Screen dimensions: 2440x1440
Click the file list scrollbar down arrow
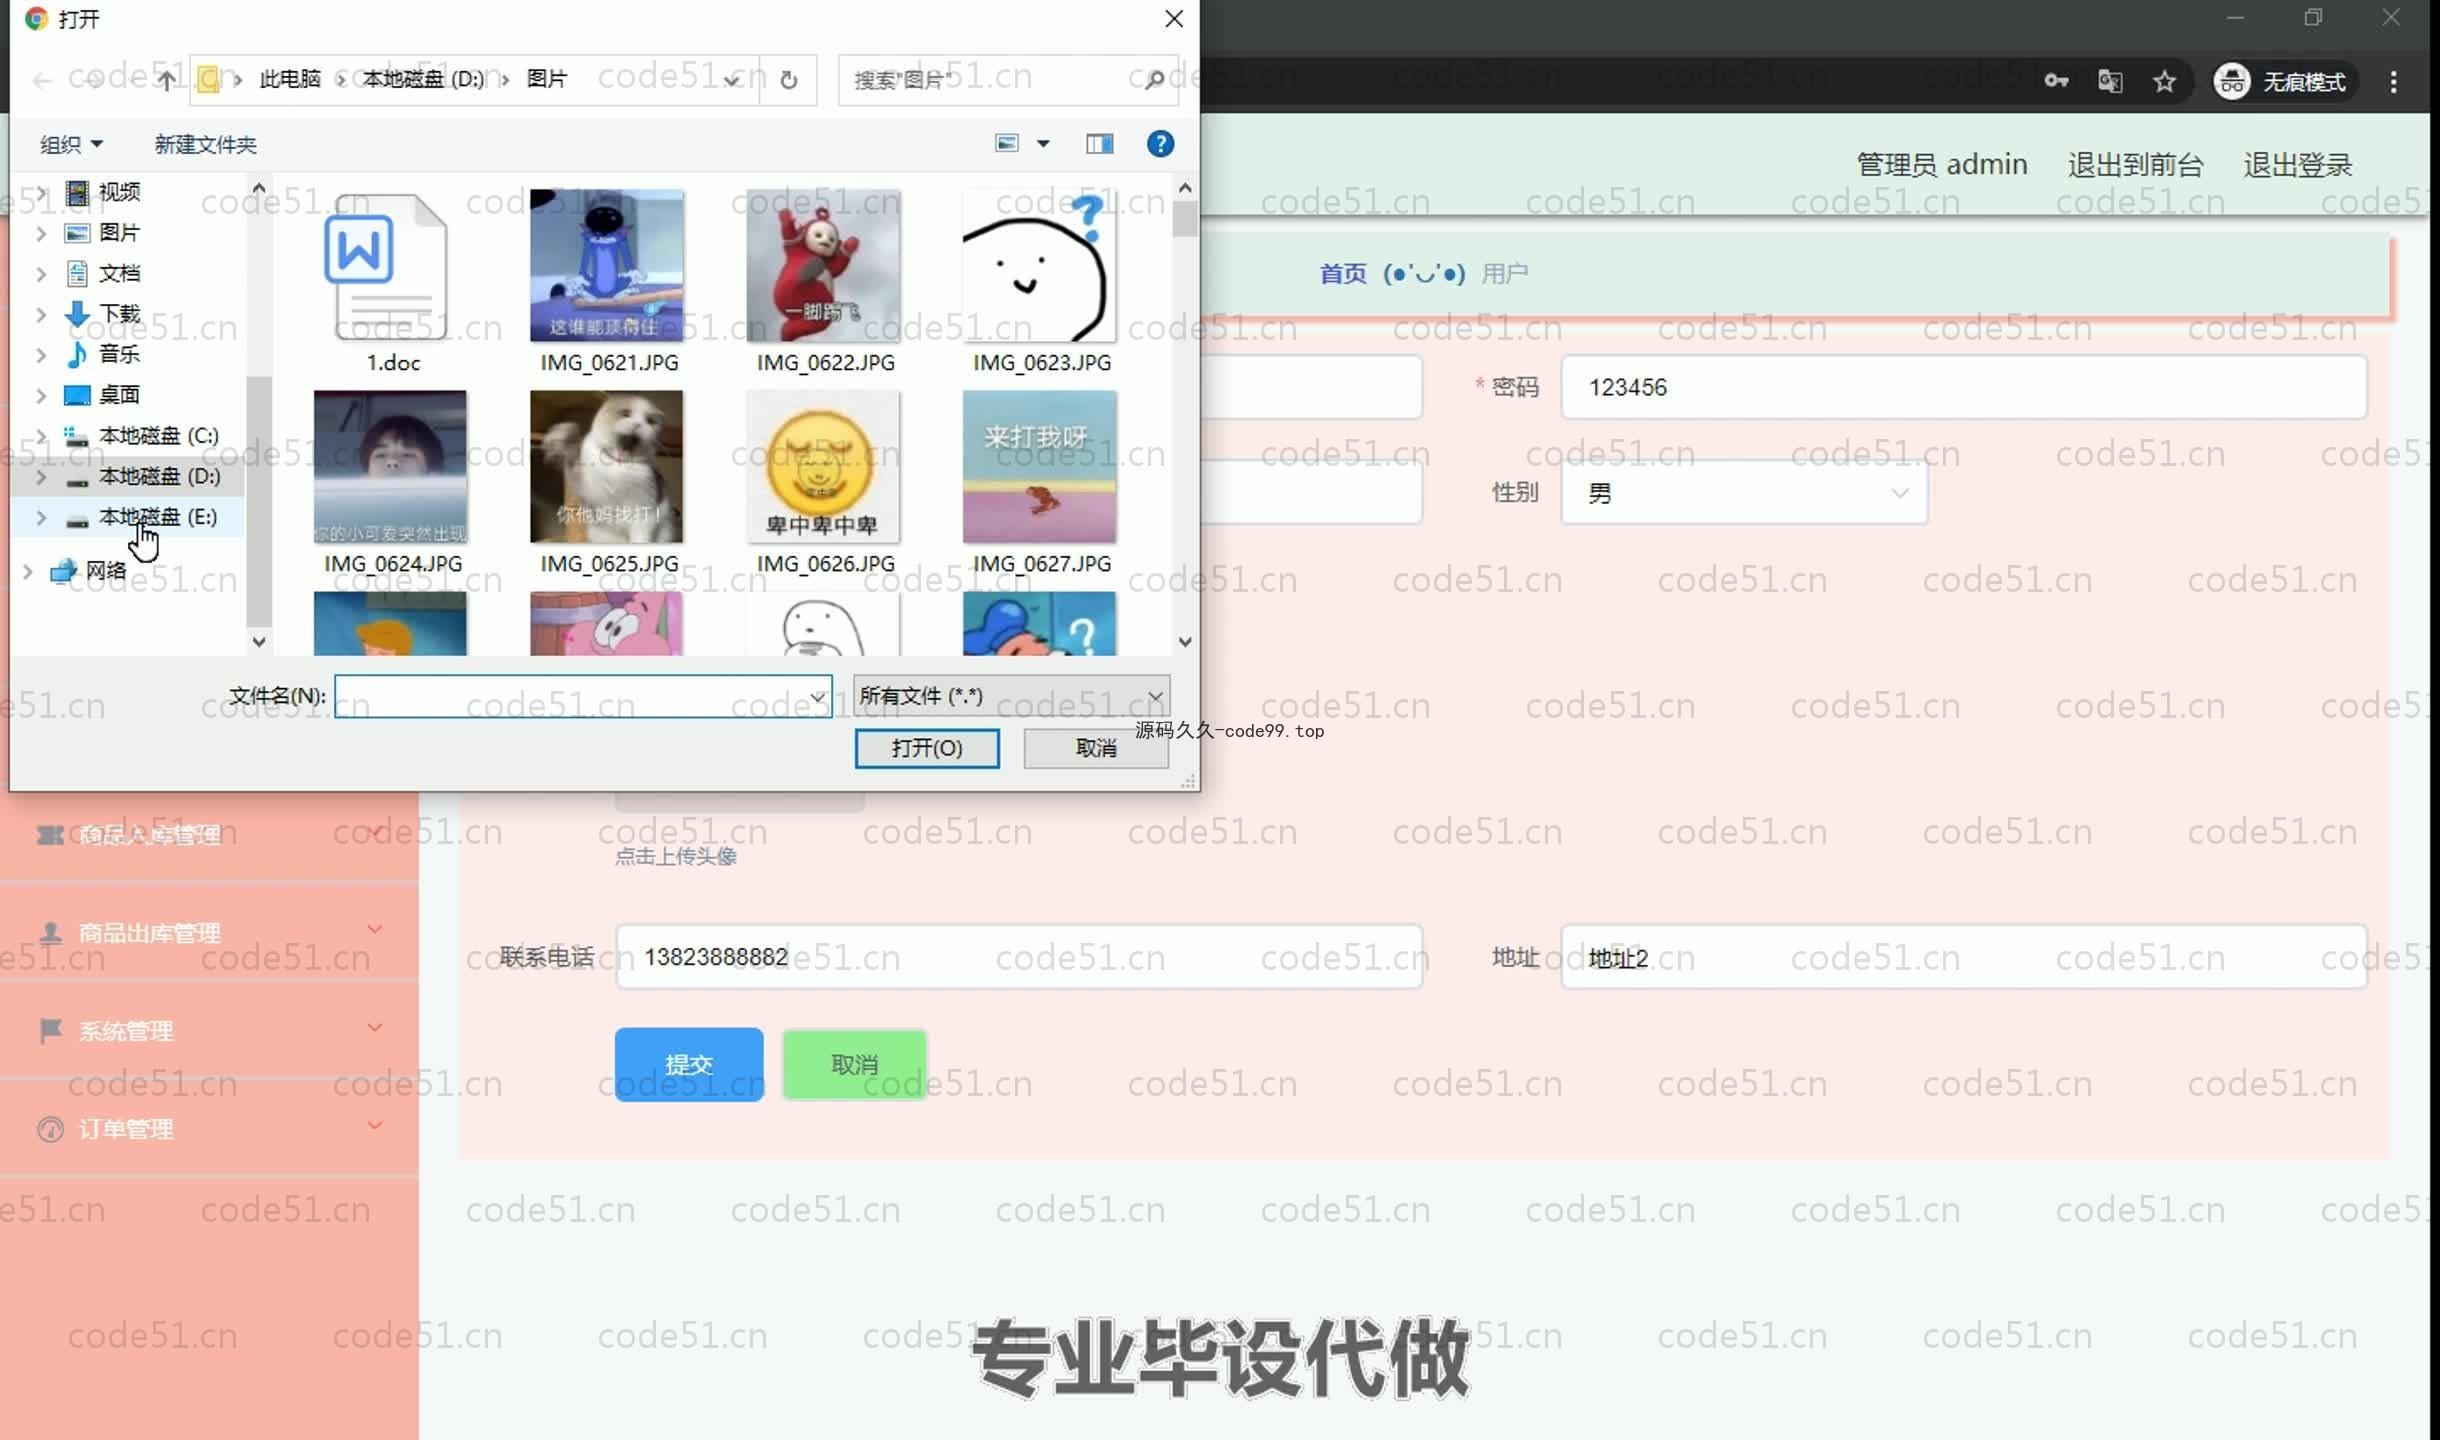click(1185, 642)
